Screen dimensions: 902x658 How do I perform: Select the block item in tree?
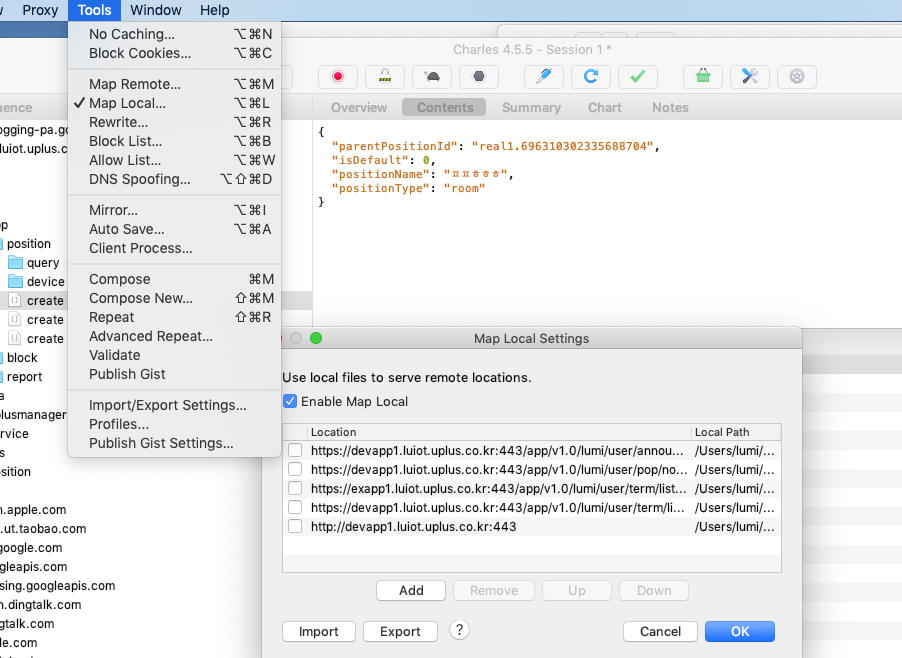(20, 358)
